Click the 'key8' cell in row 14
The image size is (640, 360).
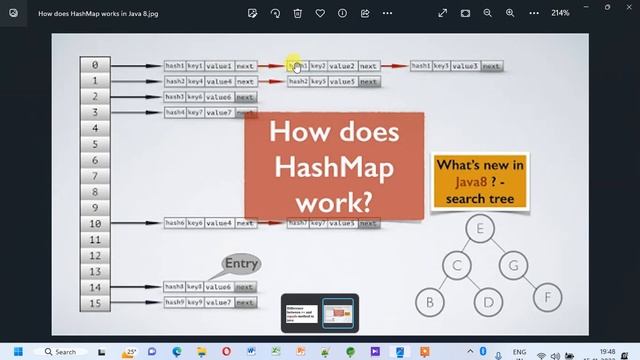[195, 287]
